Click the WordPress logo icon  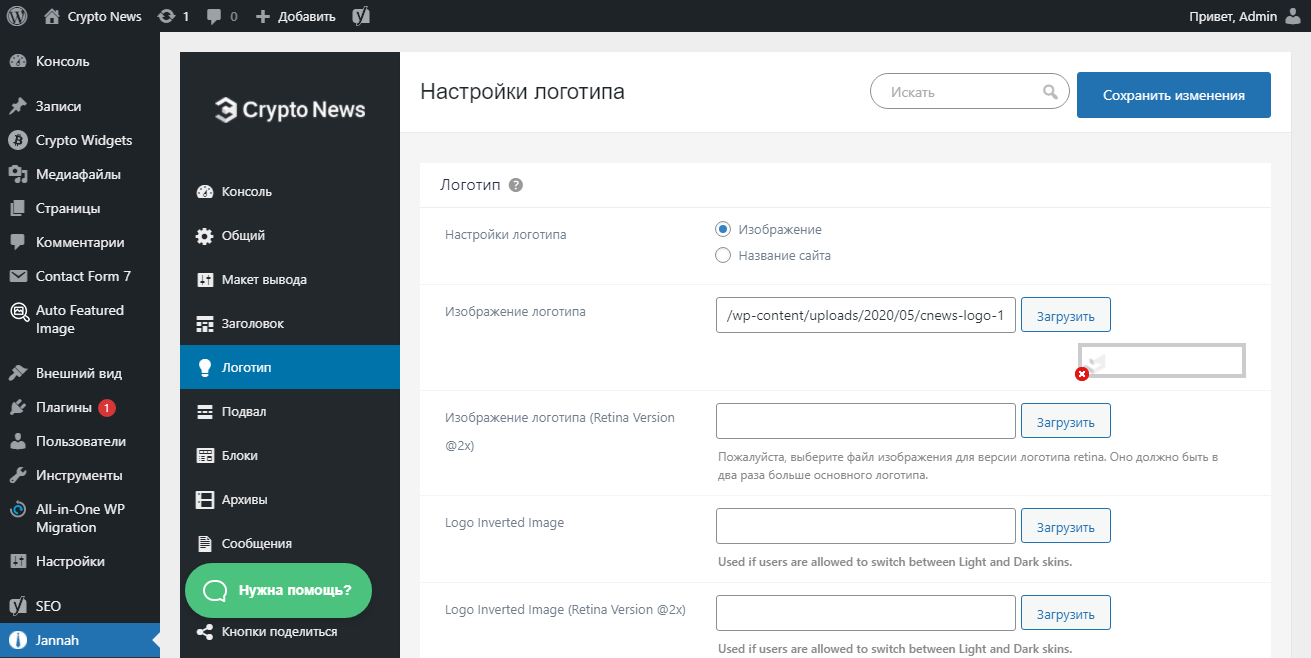pos(17,16)
